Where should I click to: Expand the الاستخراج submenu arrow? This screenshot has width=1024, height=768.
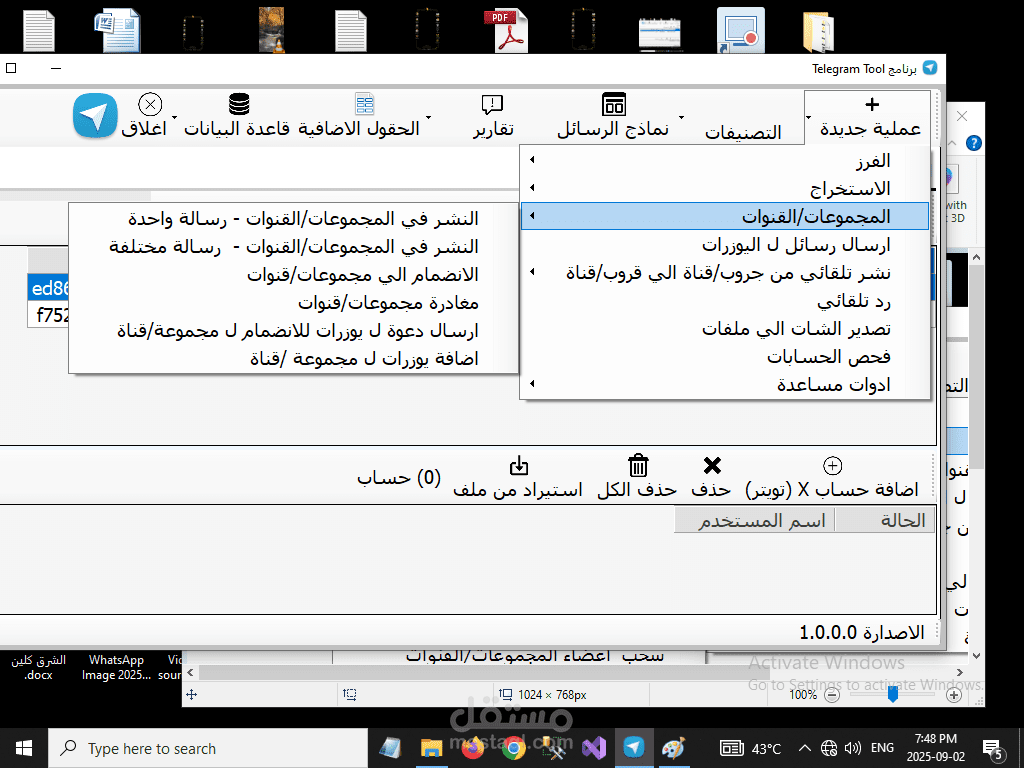(532, 187)
